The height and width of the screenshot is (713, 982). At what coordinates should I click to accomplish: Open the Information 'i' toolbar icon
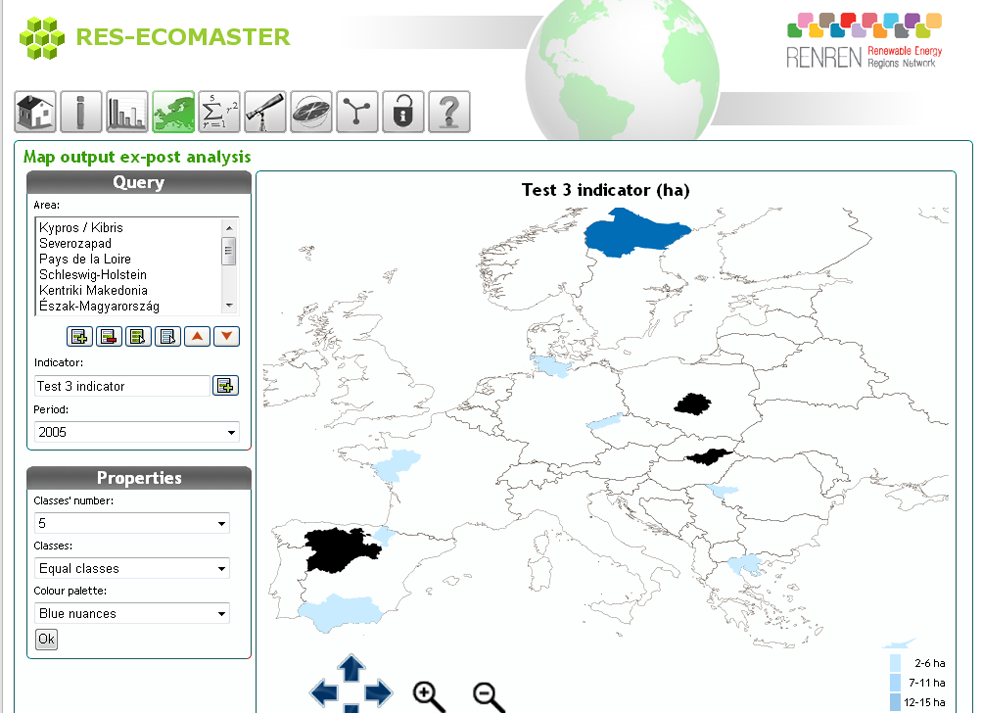(81, 112)
